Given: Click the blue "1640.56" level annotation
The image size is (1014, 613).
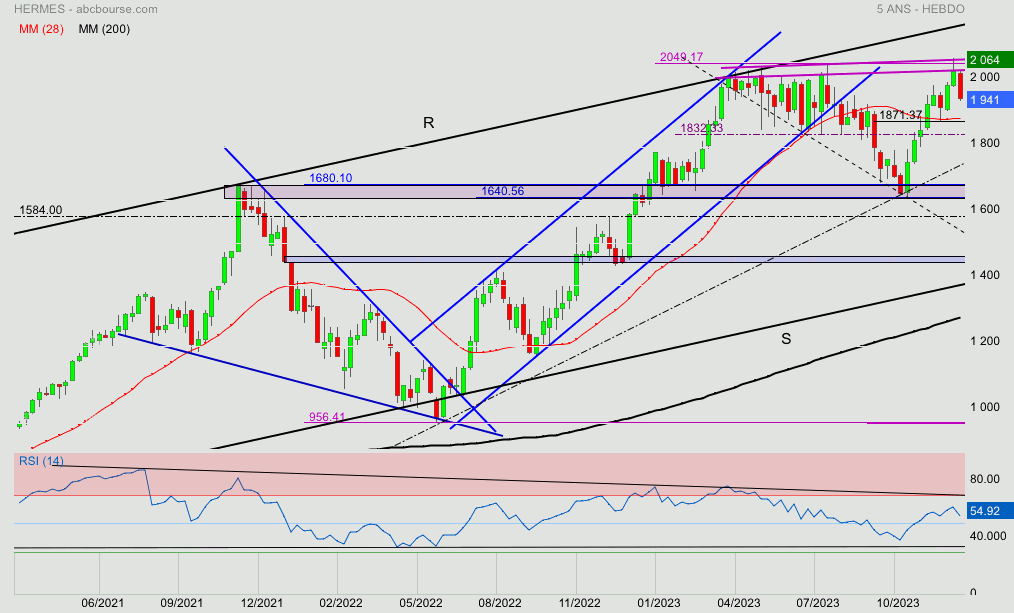Looking at the screenshot, I should [x=502, y=191].
